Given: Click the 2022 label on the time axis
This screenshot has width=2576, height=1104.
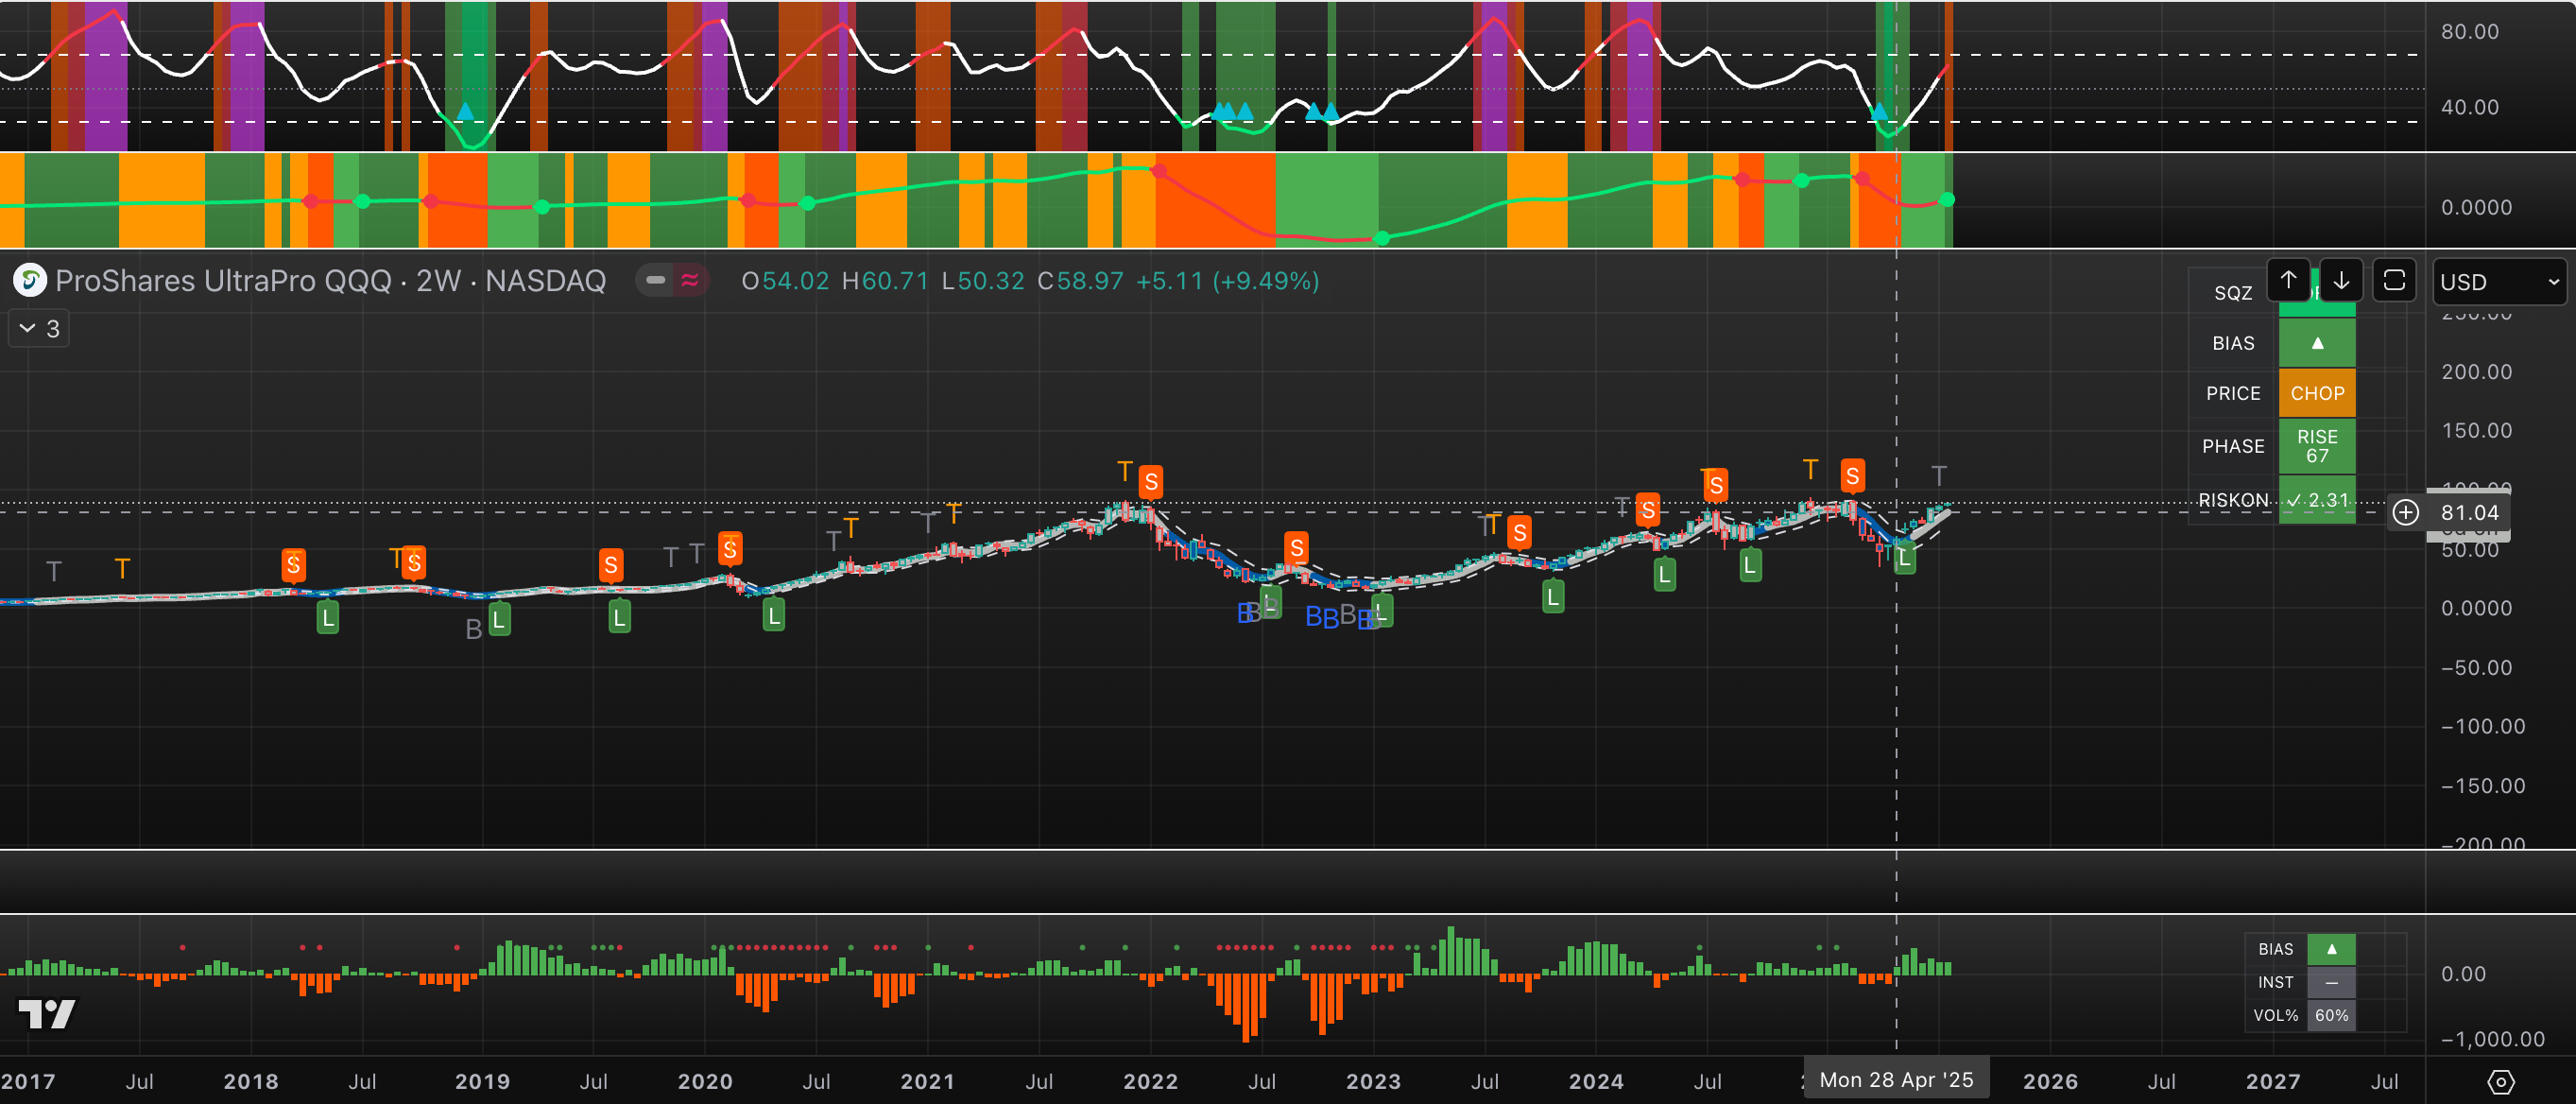Looking at the screenshot, I should (x=1151, y=1081).
